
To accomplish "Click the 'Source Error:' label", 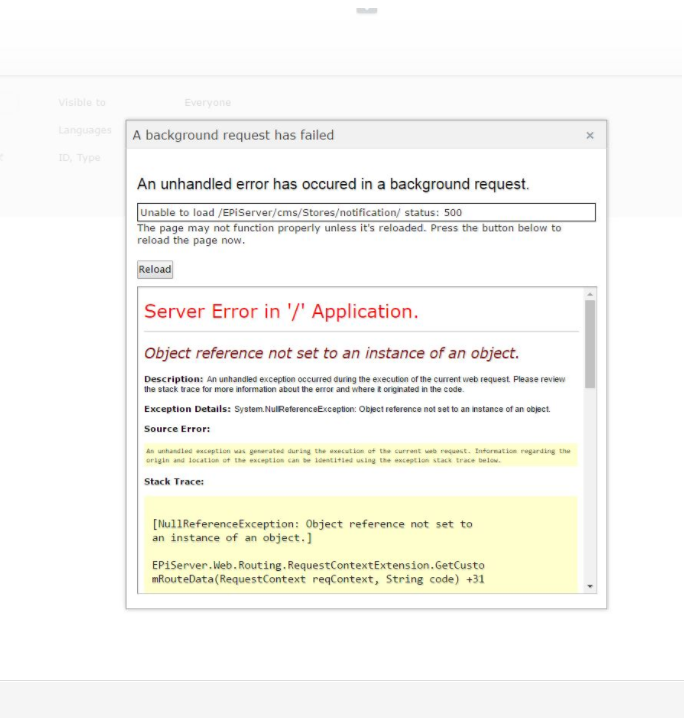I will click(177, 429).
